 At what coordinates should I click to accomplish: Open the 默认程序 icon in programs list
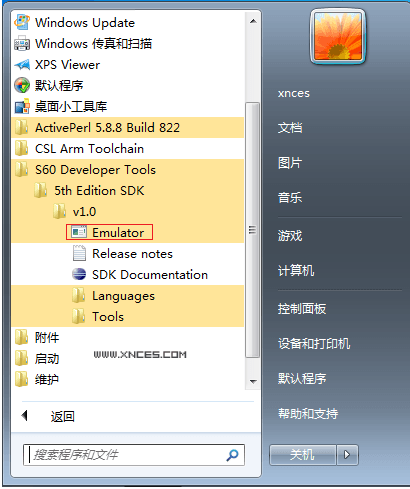pyautogui.click(x=22, y=85)
